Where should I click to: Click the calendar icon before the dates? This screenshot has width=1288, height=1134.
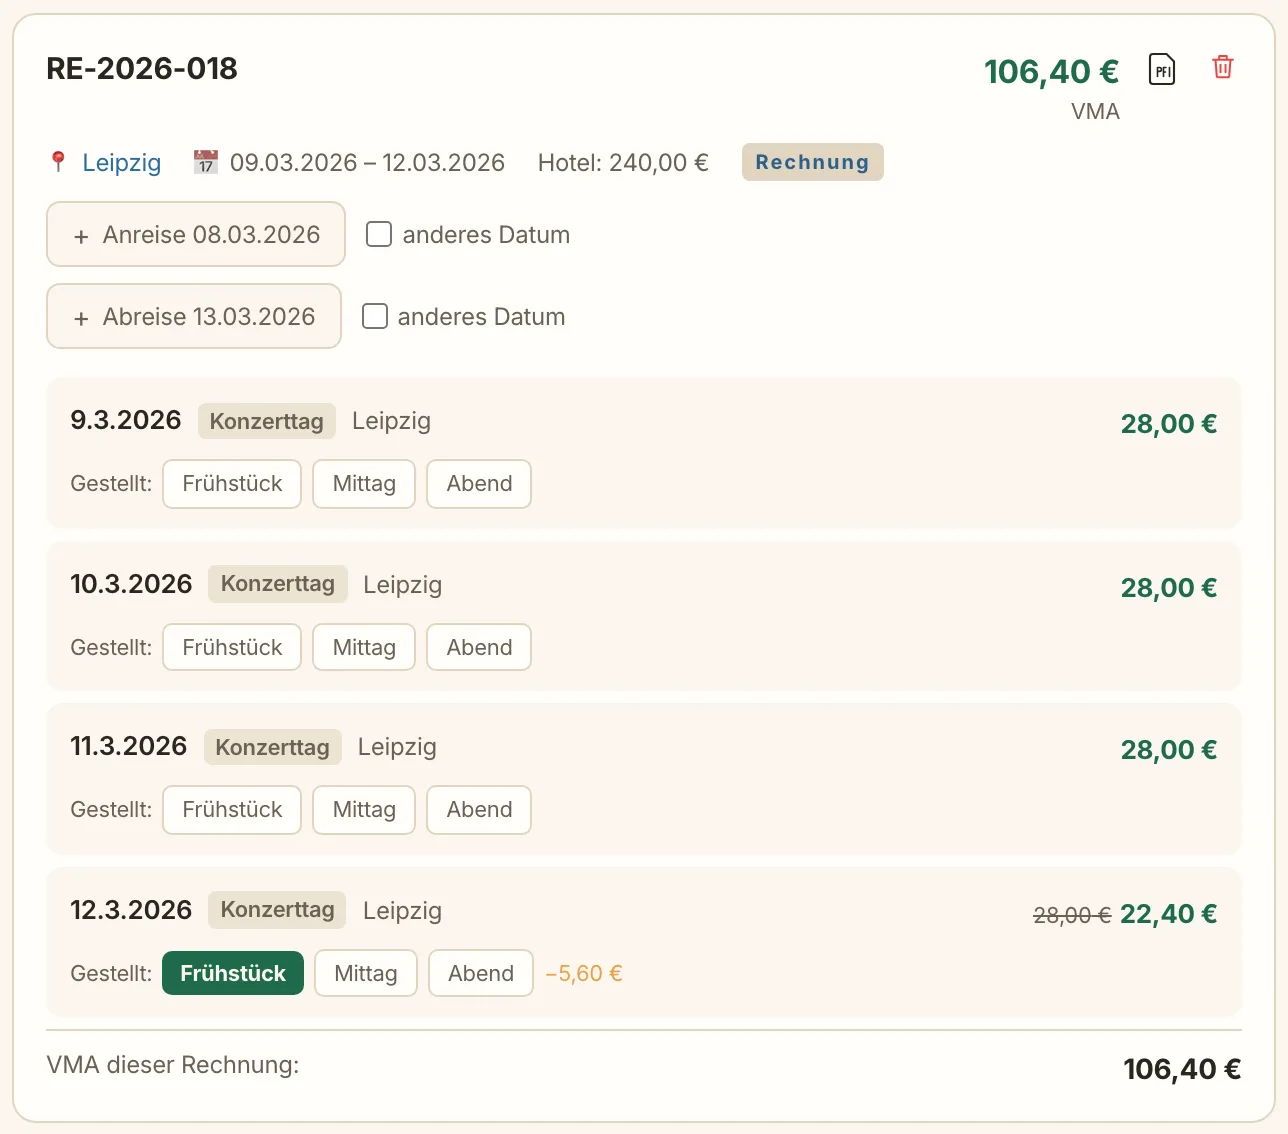coord(205,162)
